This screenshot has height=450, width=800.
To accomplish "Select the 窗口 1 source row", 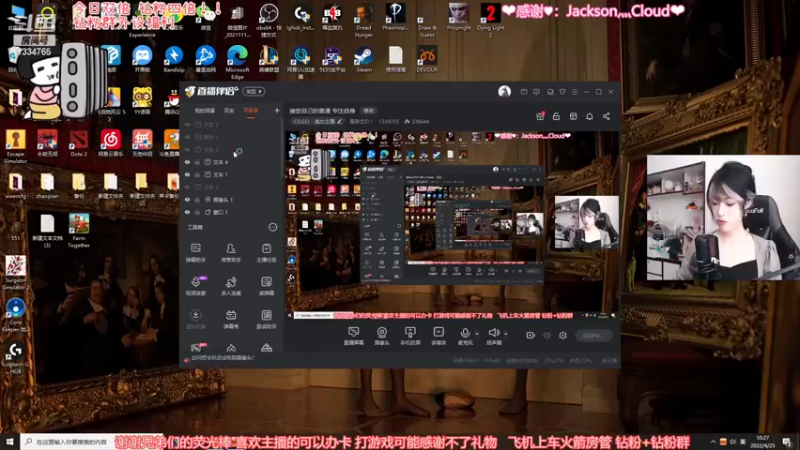I will pos(231,212).
